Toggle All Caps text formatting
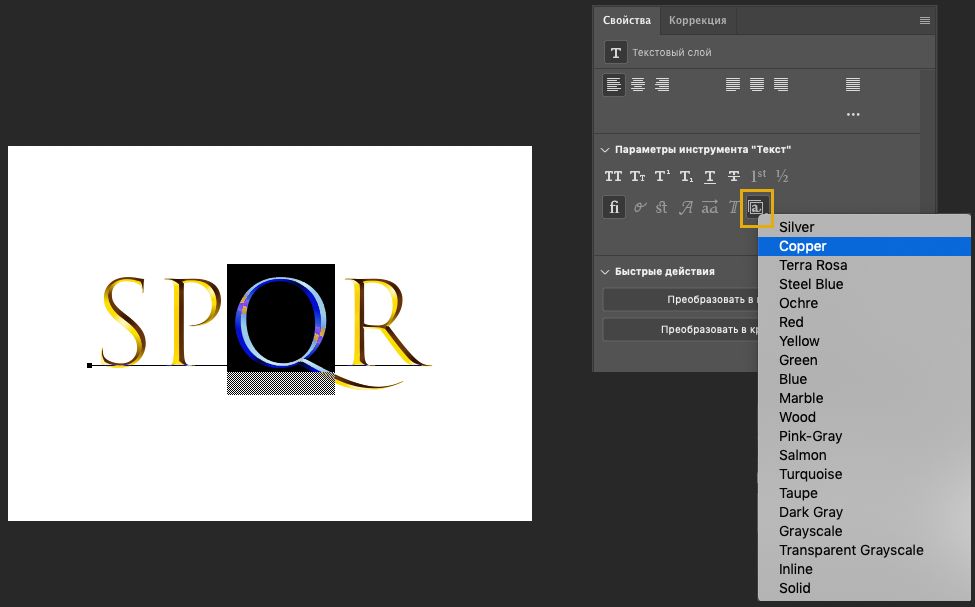Screen dimensions: 975x607 (x=613, y=177)
